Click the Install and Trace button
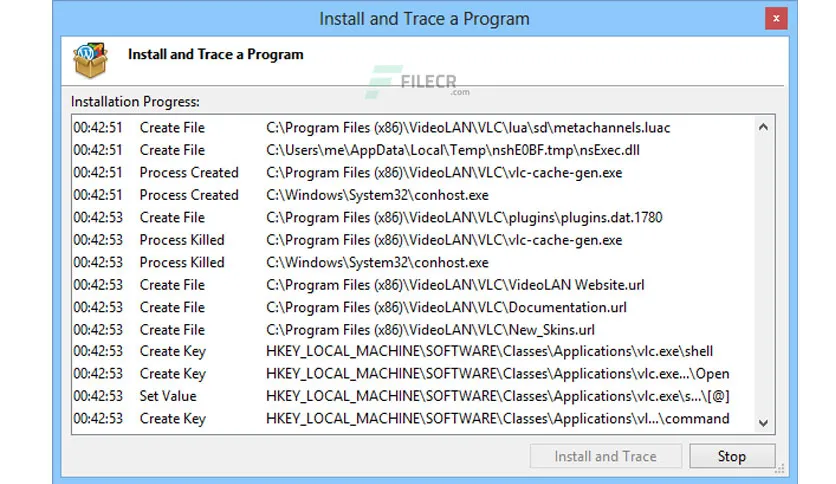Viewport: 836px width, 484px height. [606, 456]
